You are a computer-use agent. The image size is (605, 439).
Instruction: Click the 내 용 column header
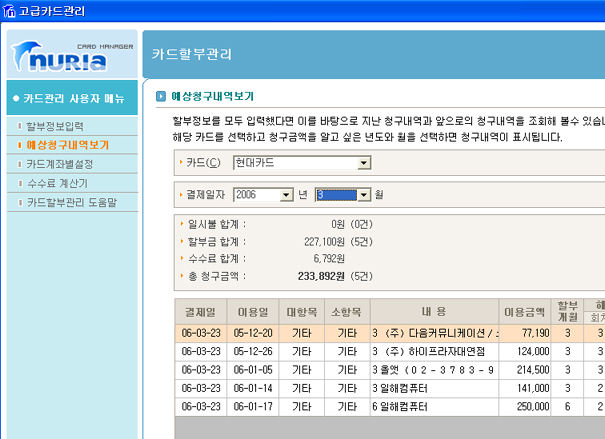(433, 311)
